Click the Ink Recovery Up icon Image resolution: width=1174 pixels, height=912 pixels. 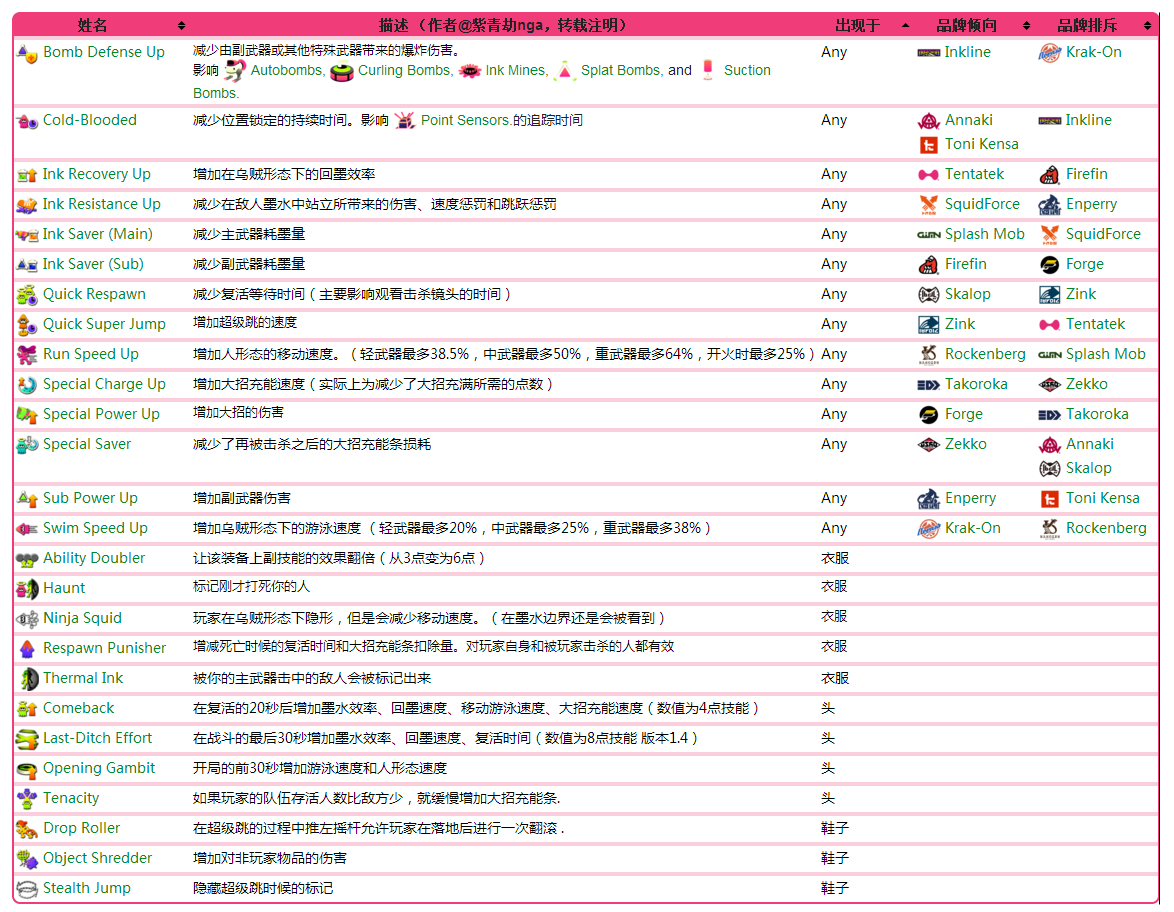click(27, 175)
